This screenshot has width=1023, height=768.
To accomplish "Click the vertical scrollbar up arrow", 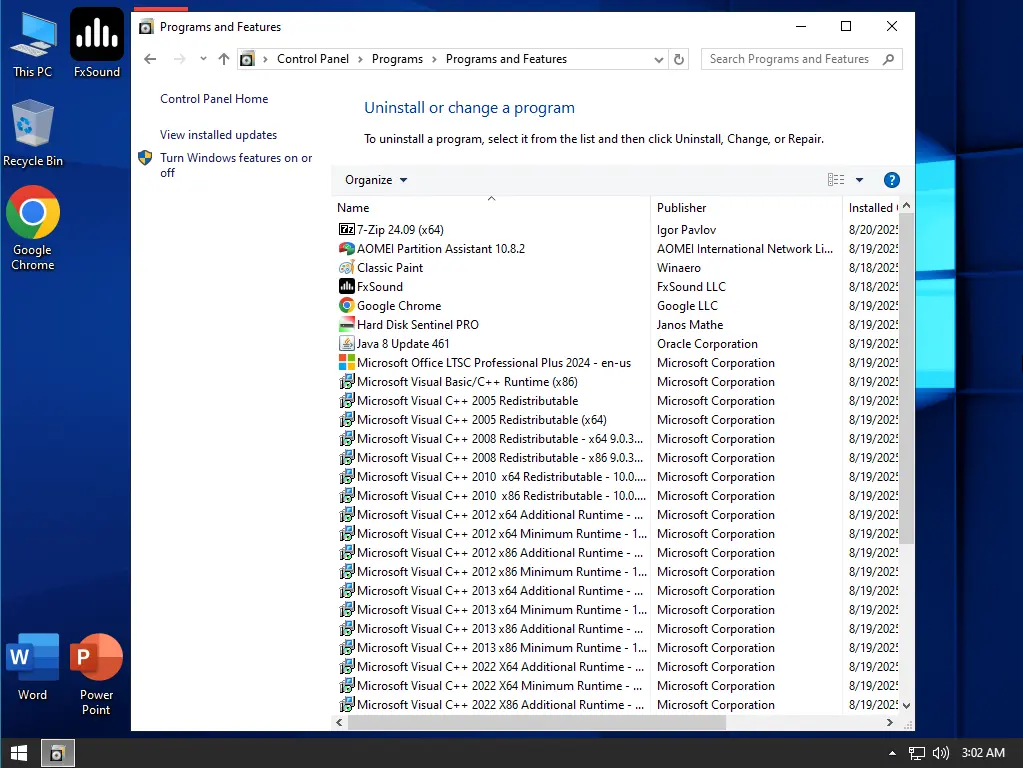I will point(906,206).
